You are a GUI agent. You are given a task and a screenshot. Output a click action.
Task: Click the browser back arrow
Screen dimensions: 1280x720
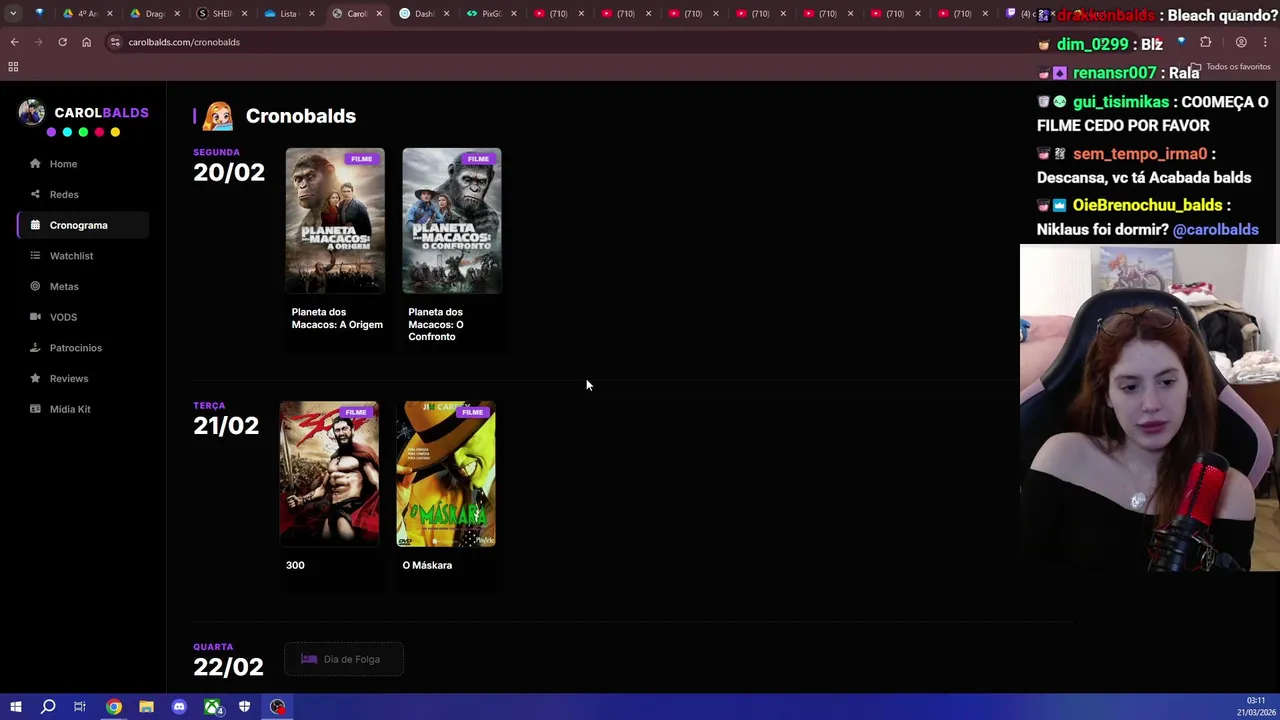(x=14, y=42)
